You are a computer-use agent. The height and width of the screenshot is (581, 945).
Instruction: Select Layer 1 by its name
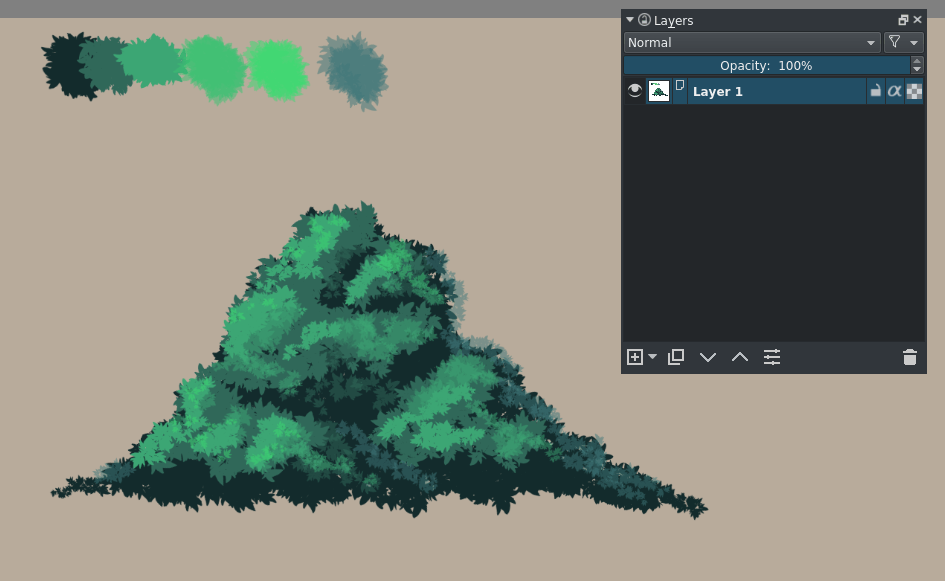pyautogui.click(x=717, y=91)
